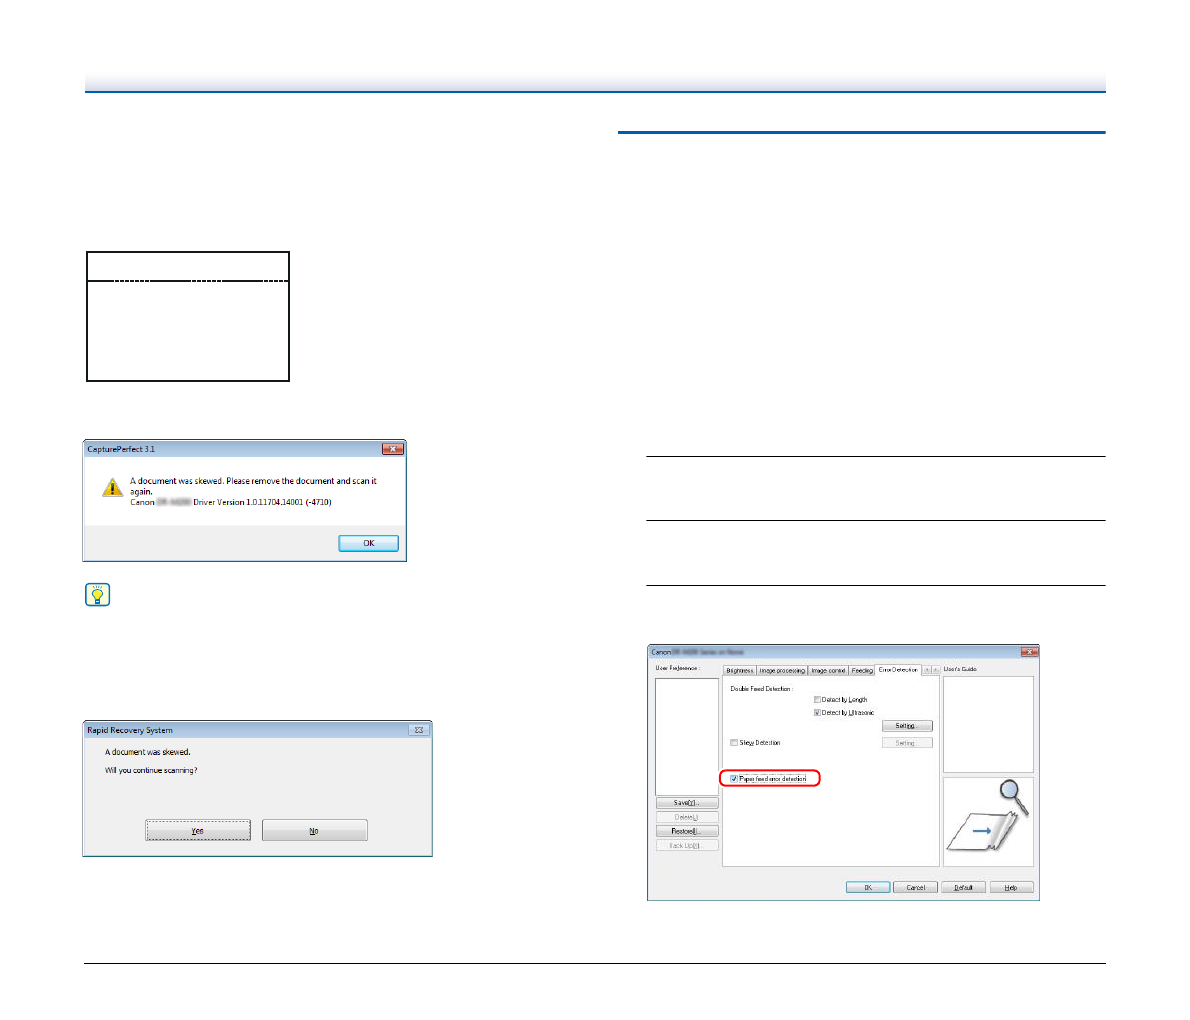This screenshot has width=1190, height=1020.
Task: Click the yellow warning triangle icon
Action: [x=113, y=488]
